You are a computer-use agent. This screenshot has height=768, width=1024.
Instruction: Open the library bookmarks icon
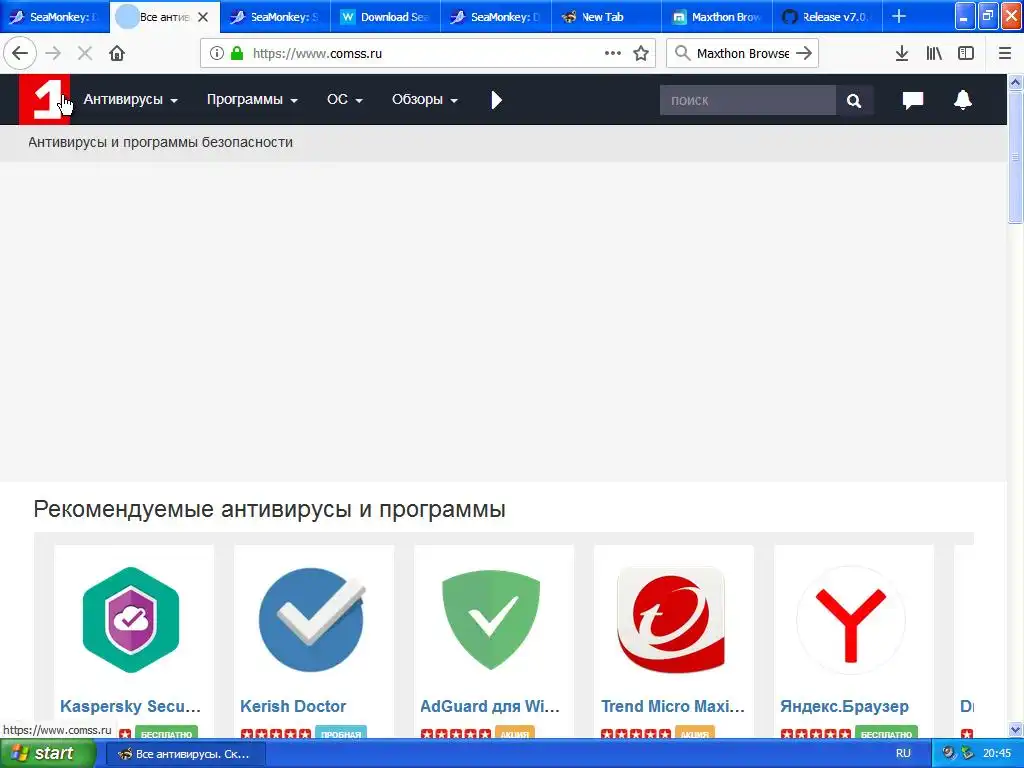coord(935,54)
